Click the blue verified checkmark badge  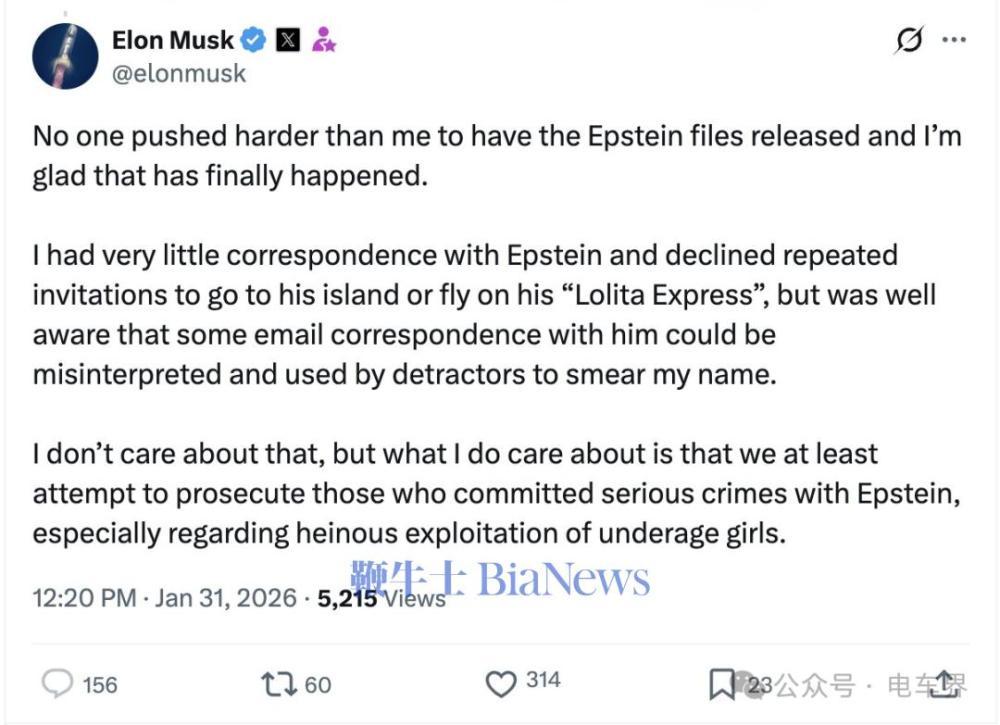[x=253, y=40]
